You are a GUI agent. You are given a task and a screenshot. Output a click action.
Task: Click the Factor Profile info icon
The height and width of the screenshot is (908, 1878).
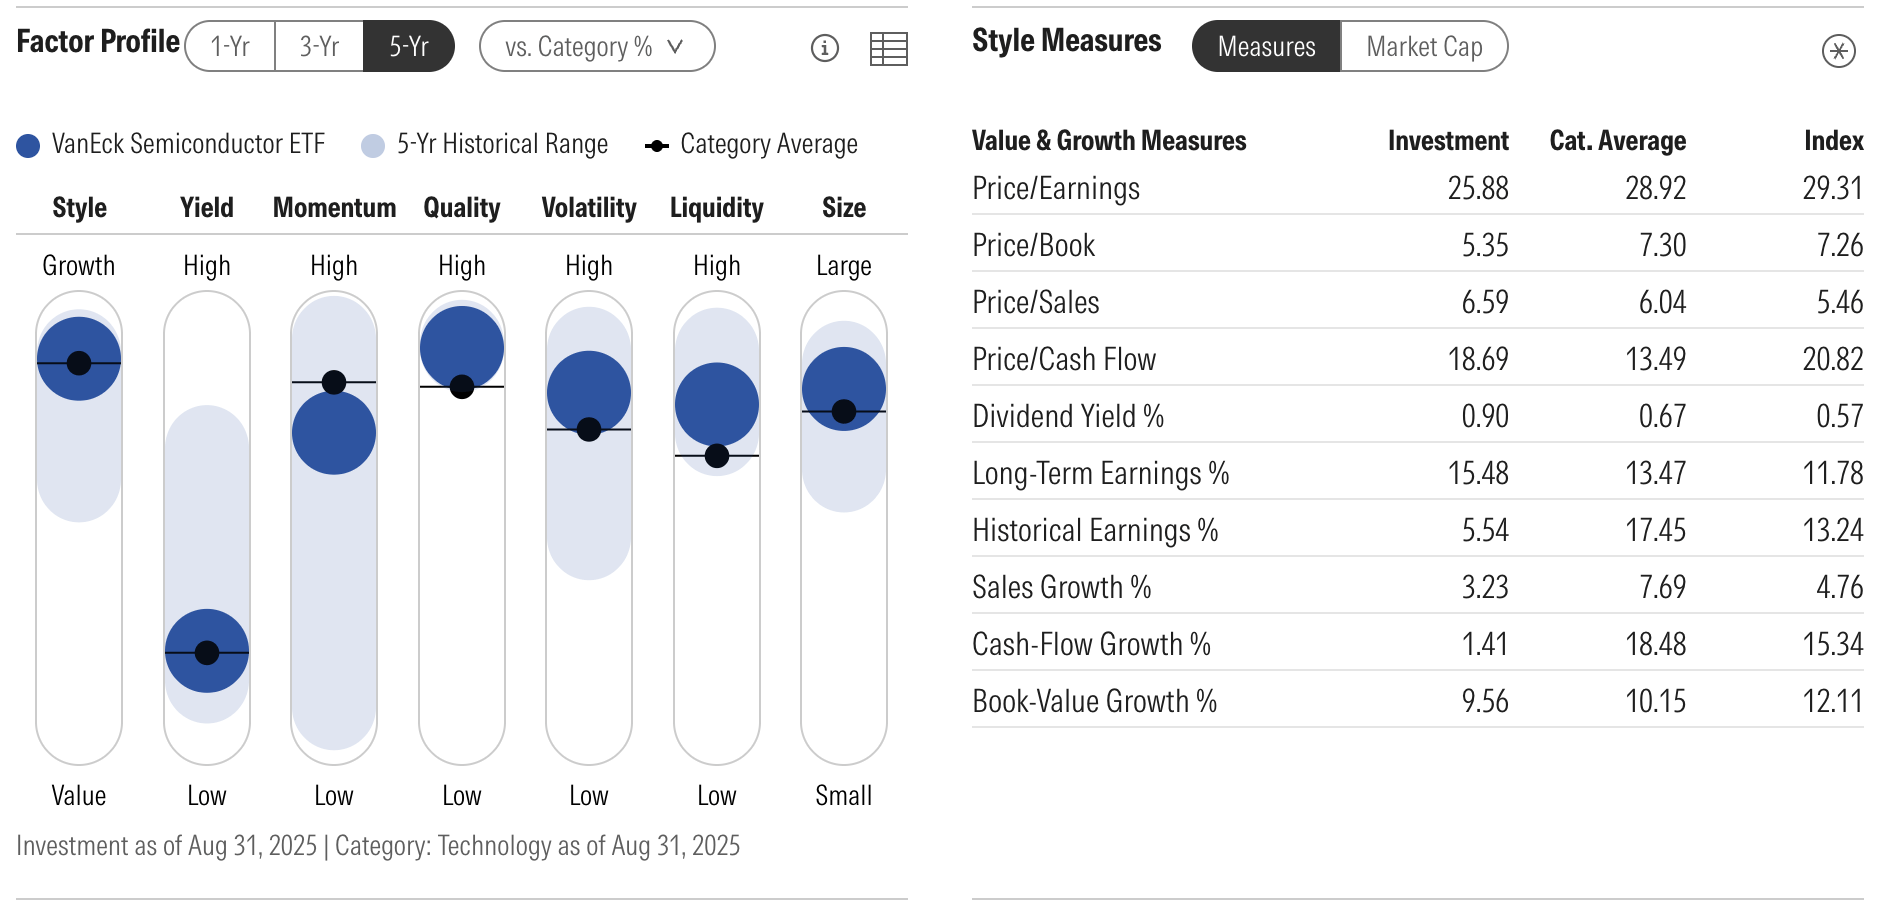coord(824,48)
